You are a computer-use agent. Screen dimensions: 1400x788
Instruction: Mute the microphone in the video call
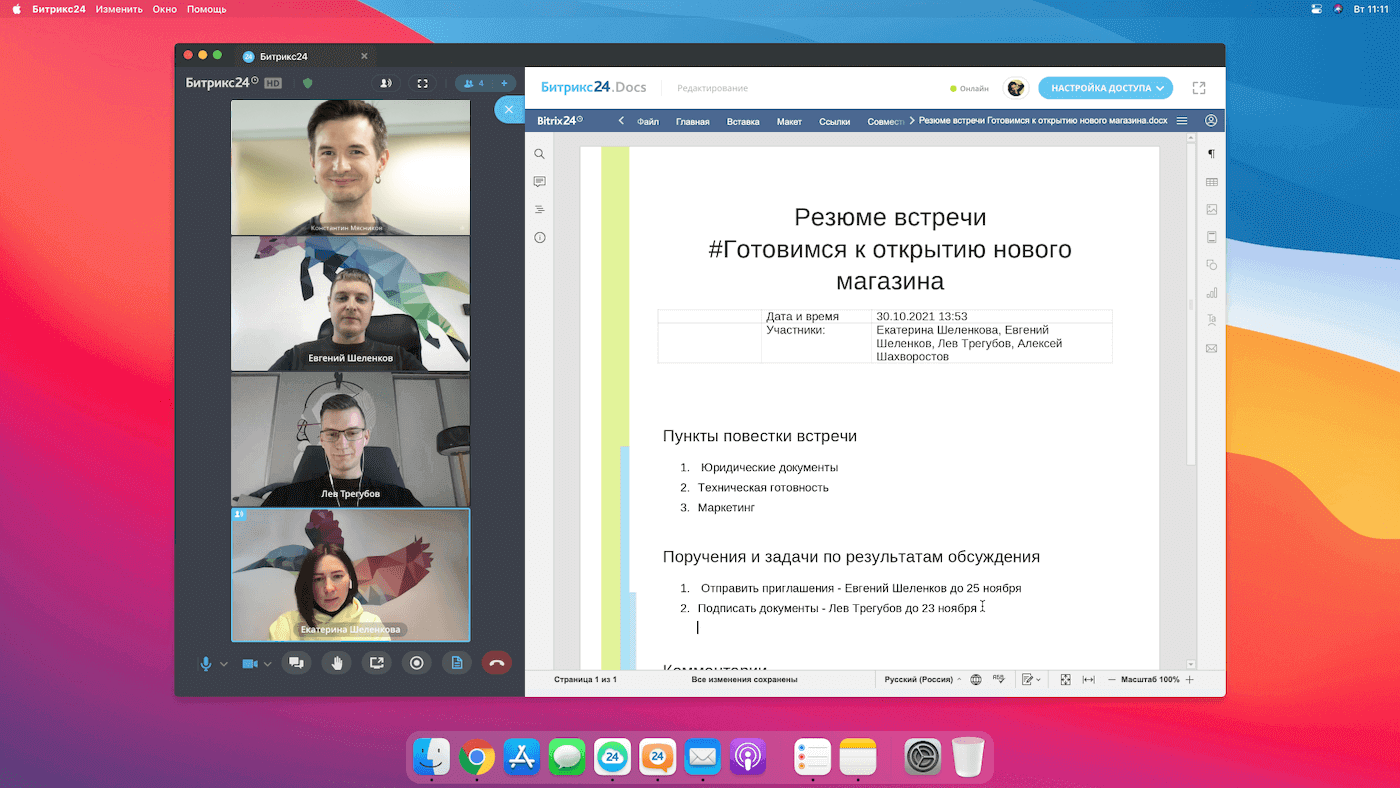[x=204, y=662]
